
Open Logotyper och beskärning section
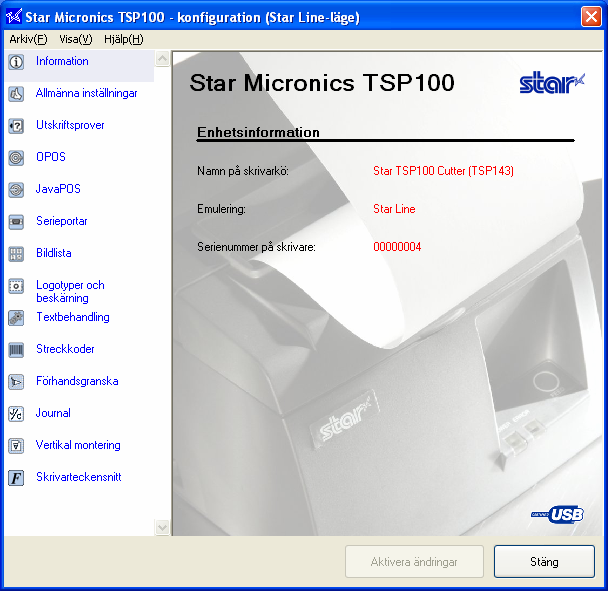(x=70, y=291)
